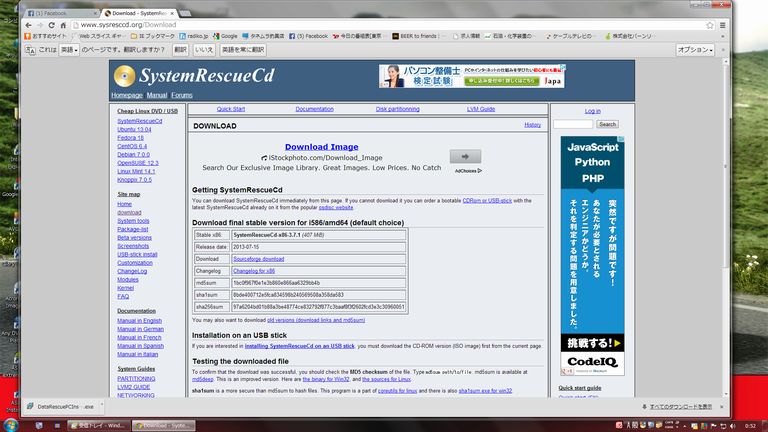768x432 pixels.
Task: Open the Windows Start button
Action: pyautogui.click(x=11, y=425)
